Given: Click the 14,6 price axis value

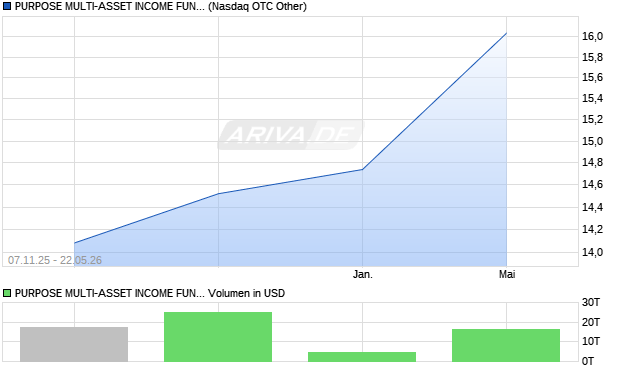Looking at the screenshot, I should click(x=592, y=184).
